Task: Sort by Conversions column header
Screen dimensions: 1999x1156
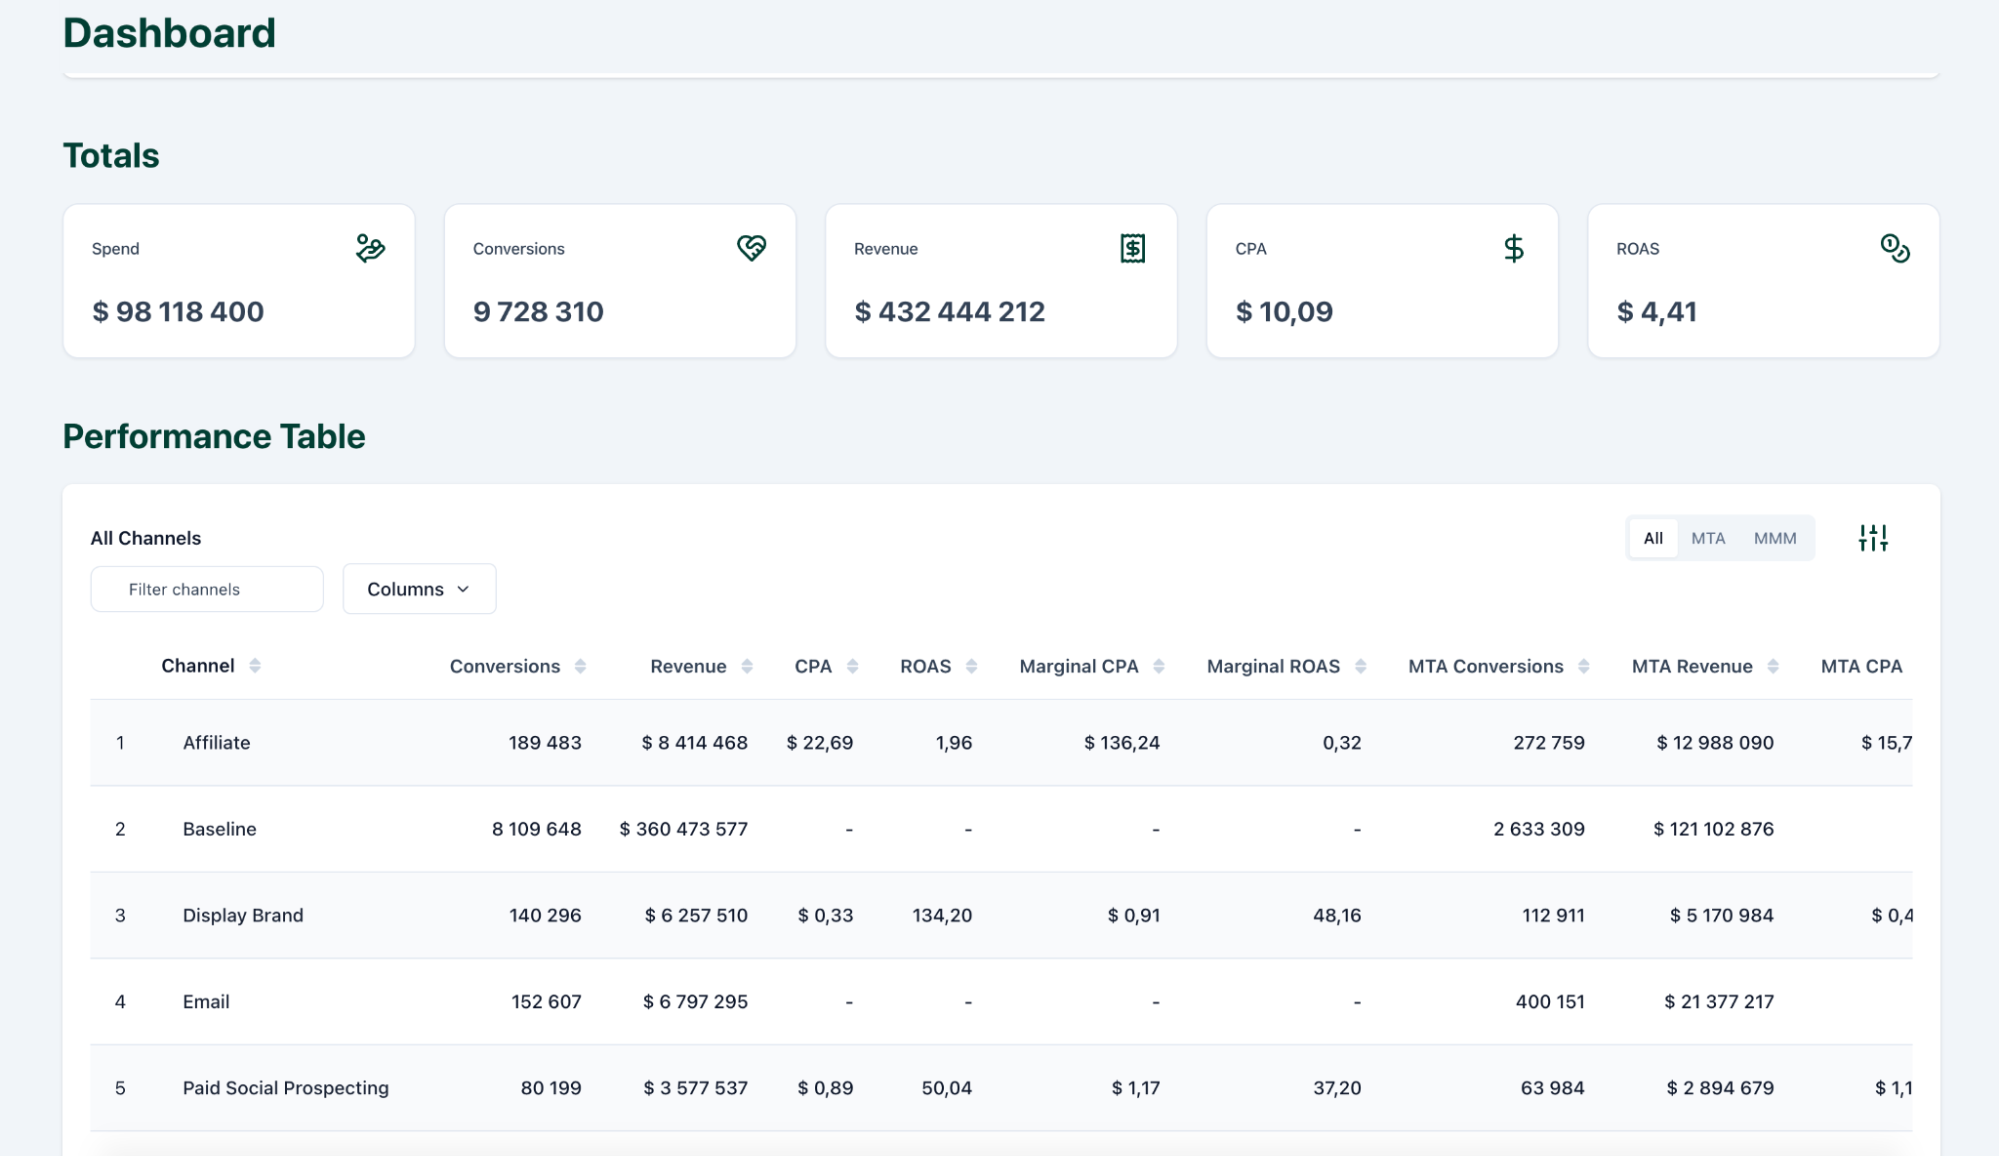Action: point(505,667)
